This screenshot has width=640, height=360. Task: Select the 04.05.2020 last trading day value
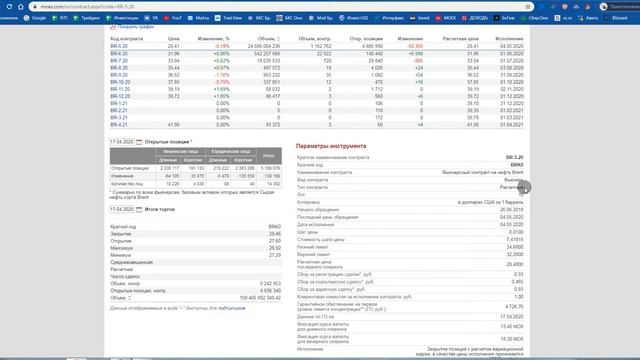[x=511, y=217]
